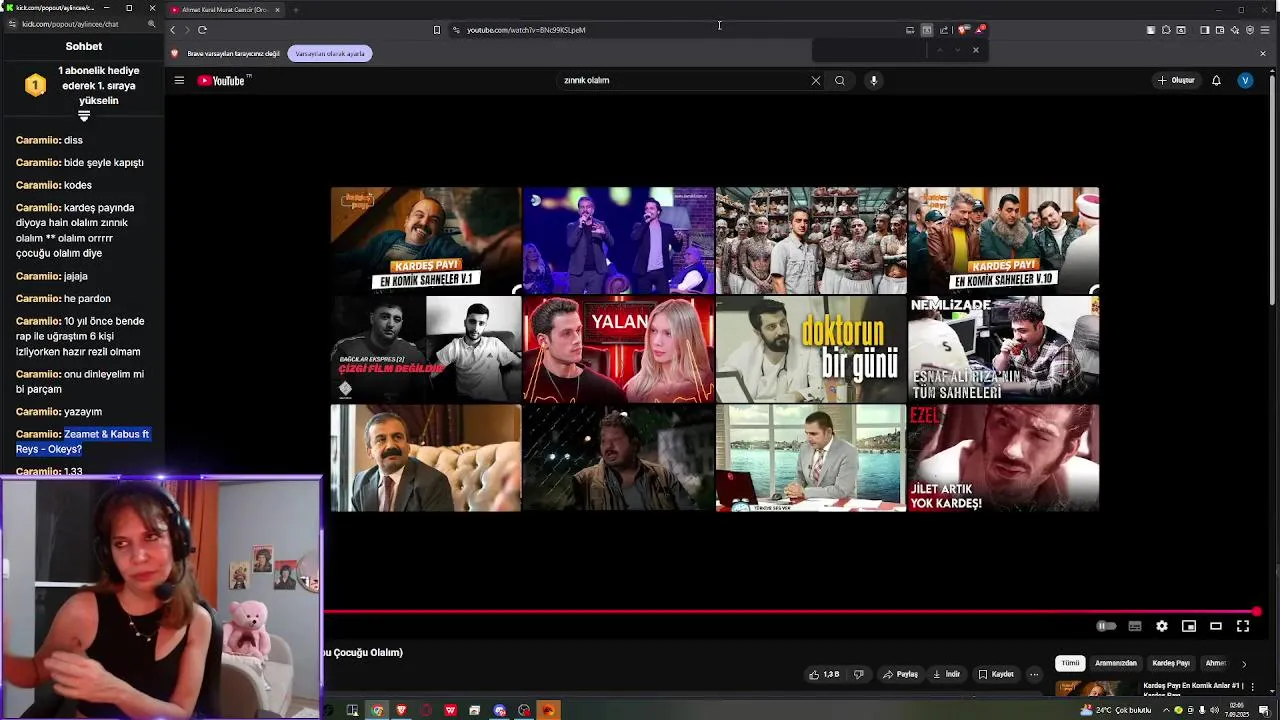Open Esnaf Ali Rıza'nın Tüm Sahneleri thumbnail

point(1003,349)
